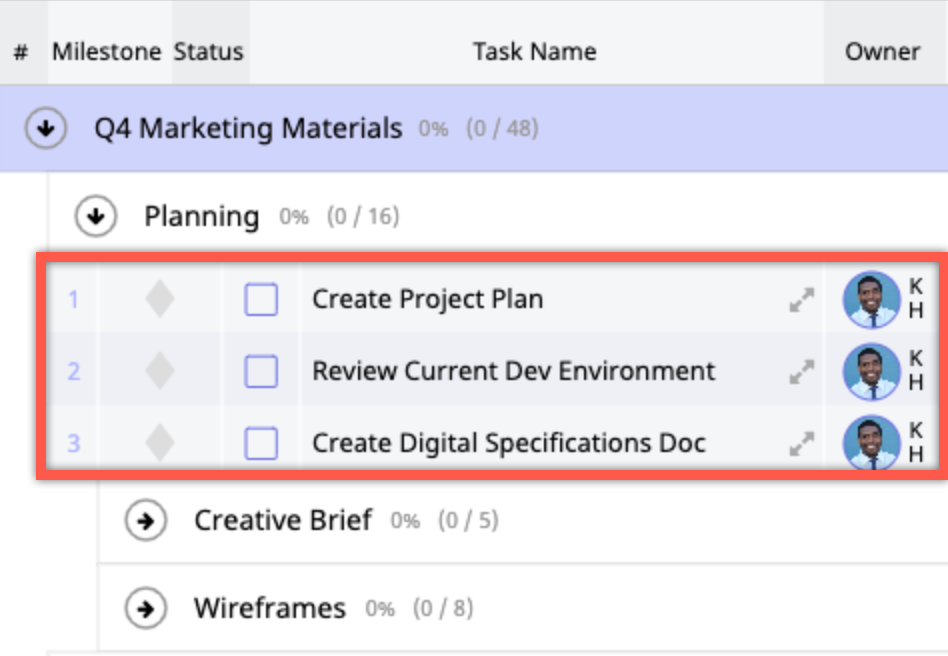Collapse the Q4 Marketing Materials group
The image size is (948, 656).
pyautogui.click(x=47, y=129)
